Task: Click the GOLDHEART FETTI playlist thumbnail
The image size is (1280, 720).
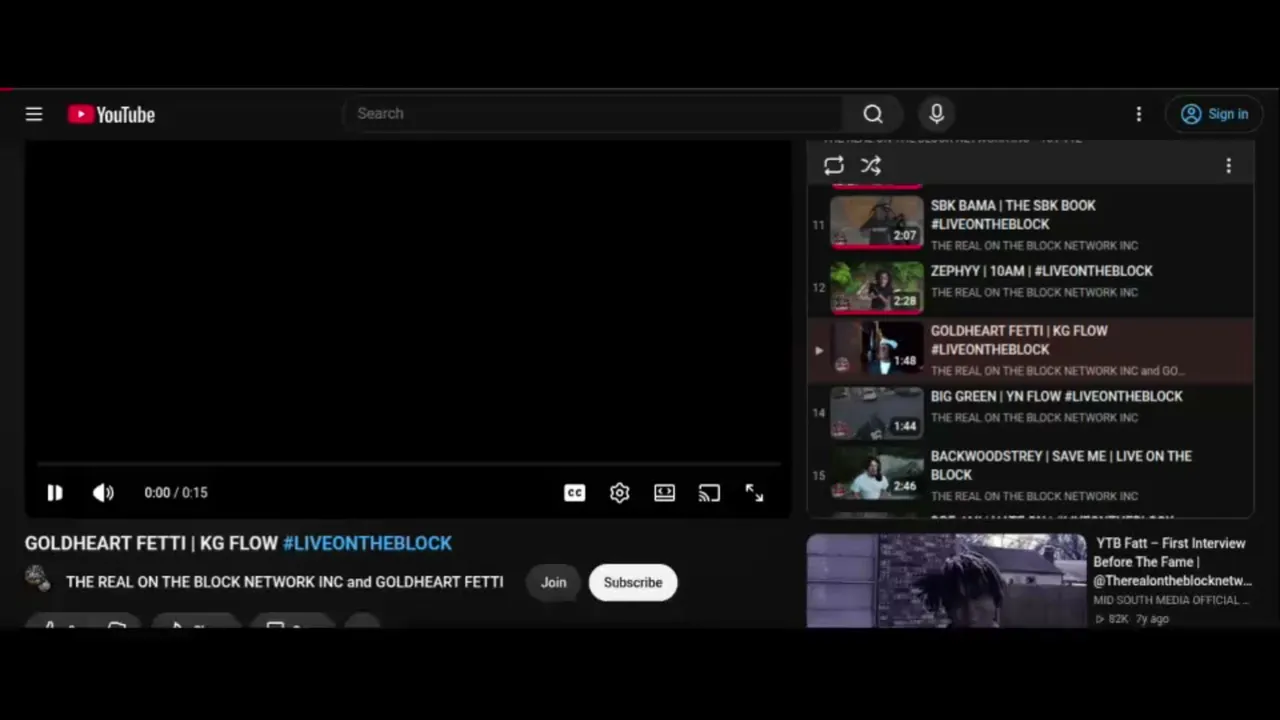Action: [x=877, y=349]
